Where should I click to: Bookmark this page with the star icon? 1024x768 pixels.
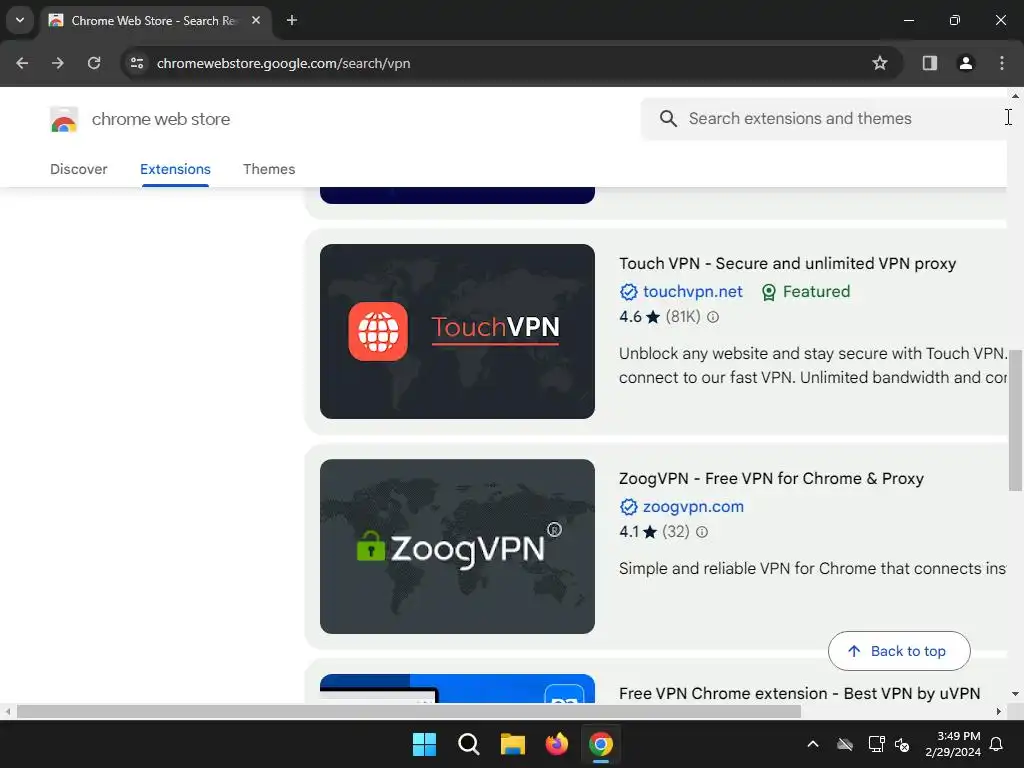[x=880, y=63]
